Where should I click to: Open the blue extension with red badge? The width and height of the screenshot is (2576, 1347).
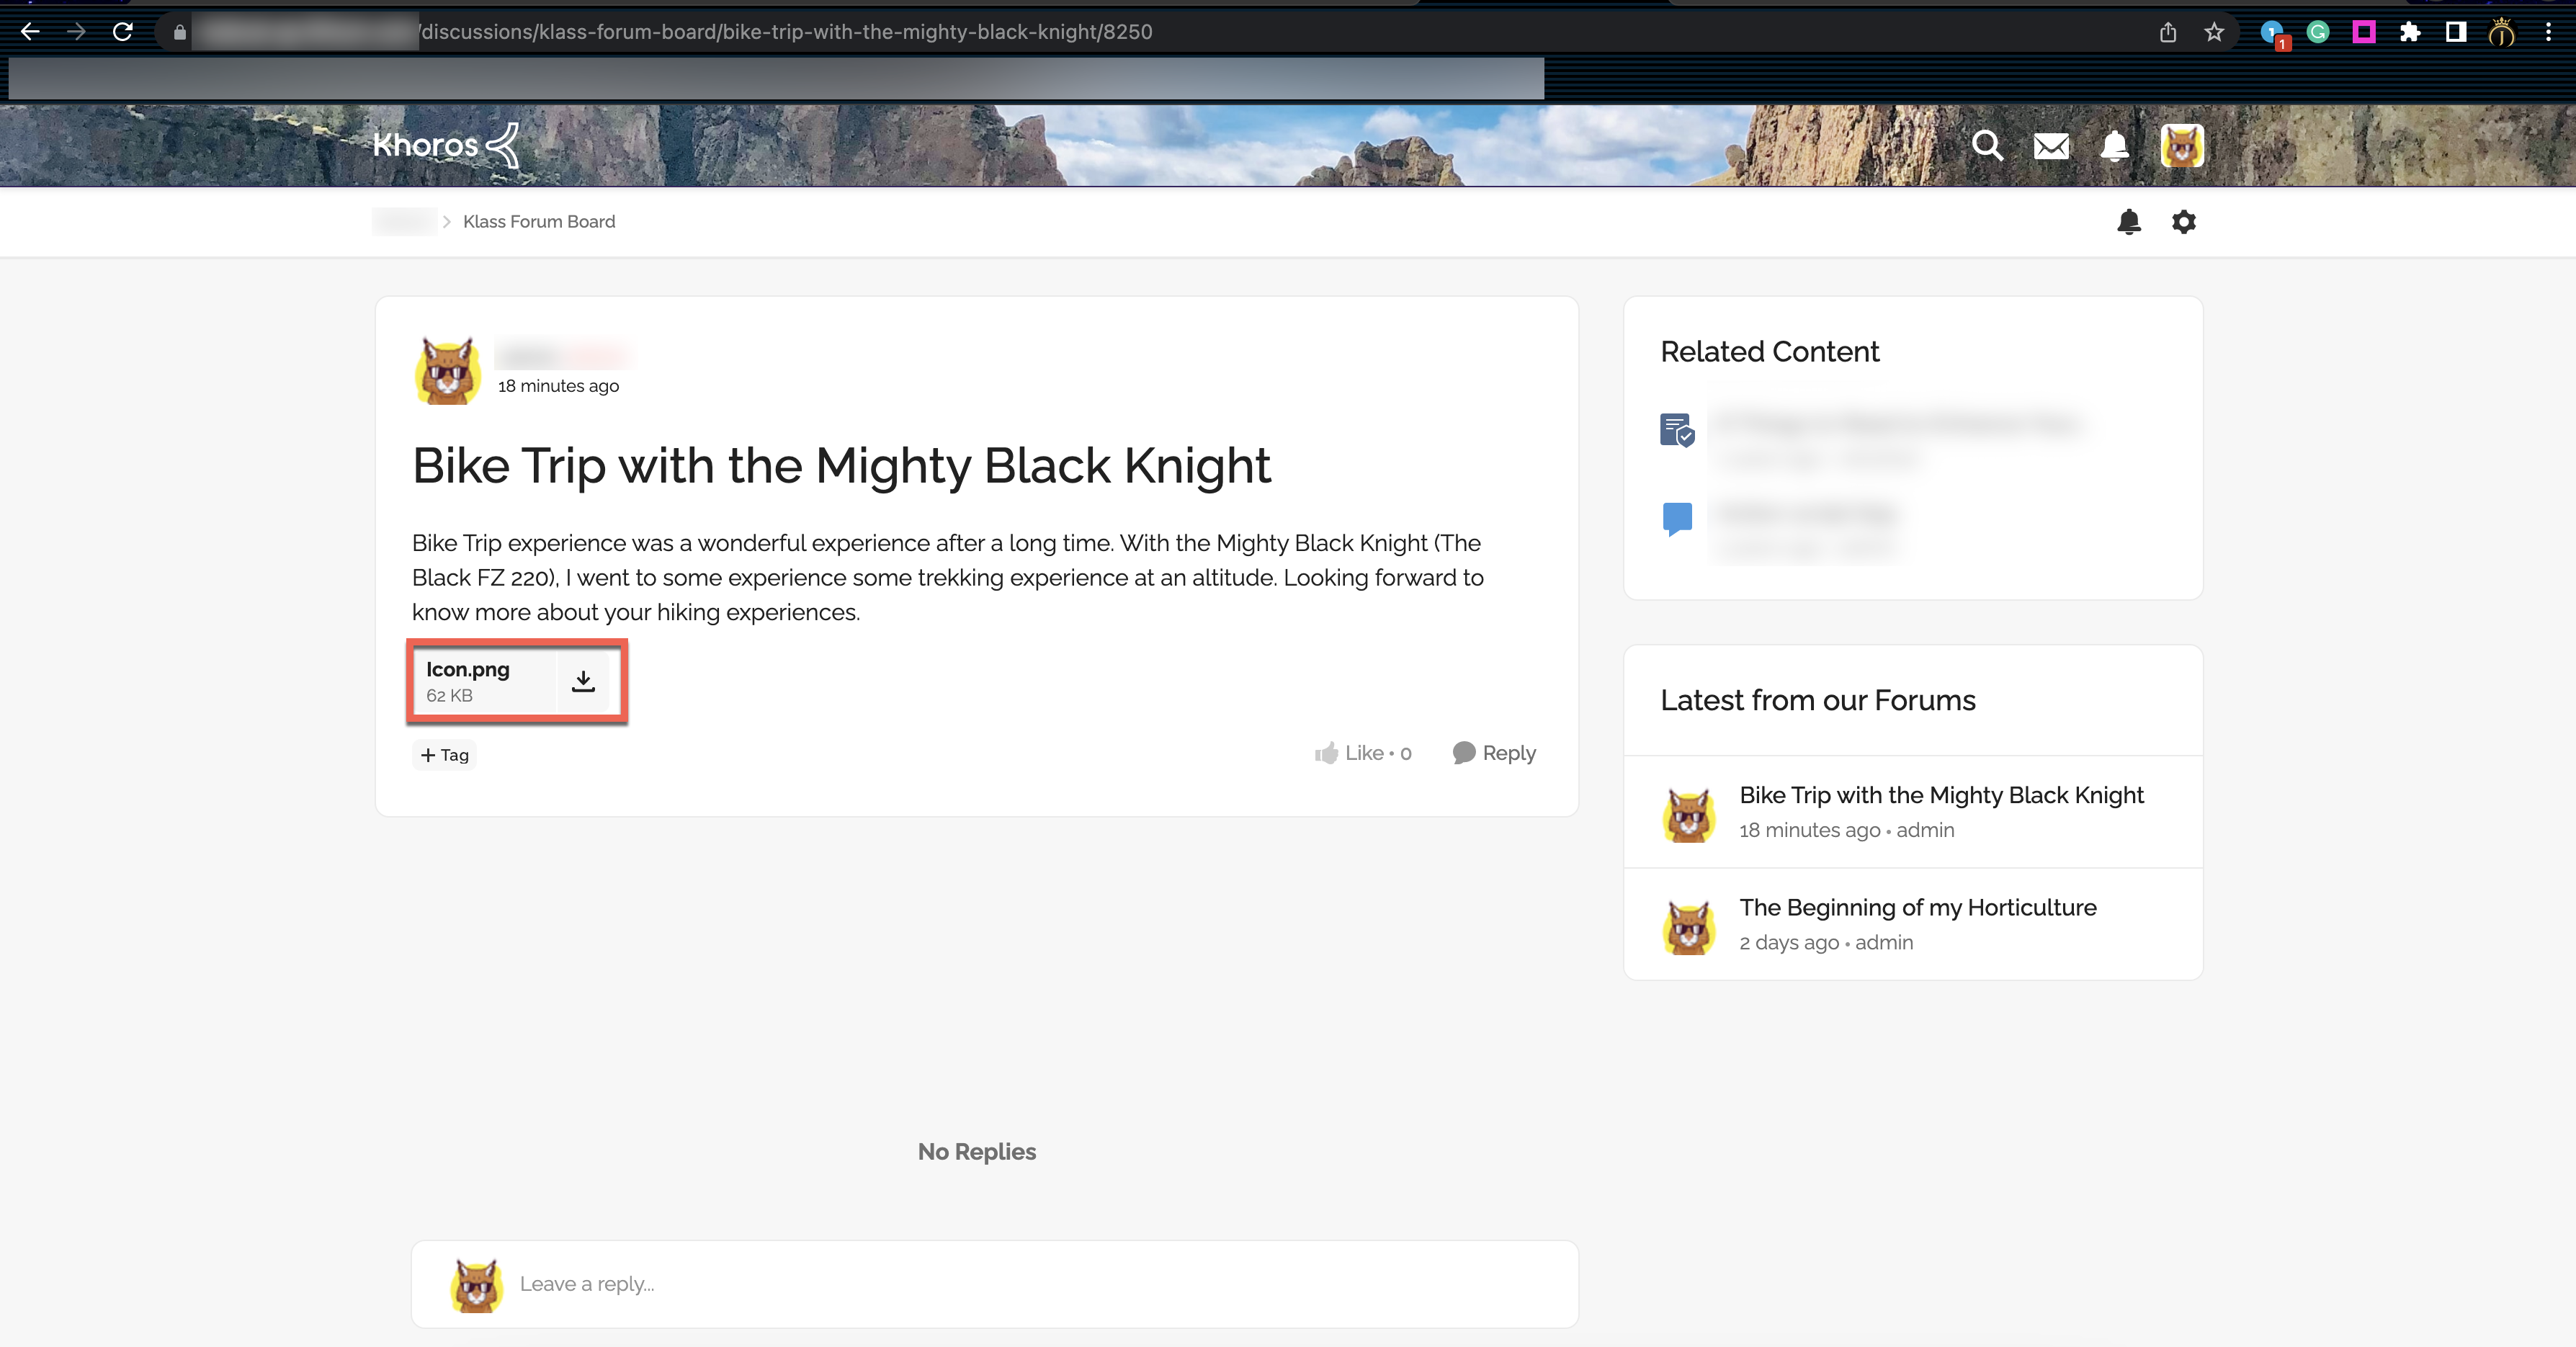(x=2273, y=33)
